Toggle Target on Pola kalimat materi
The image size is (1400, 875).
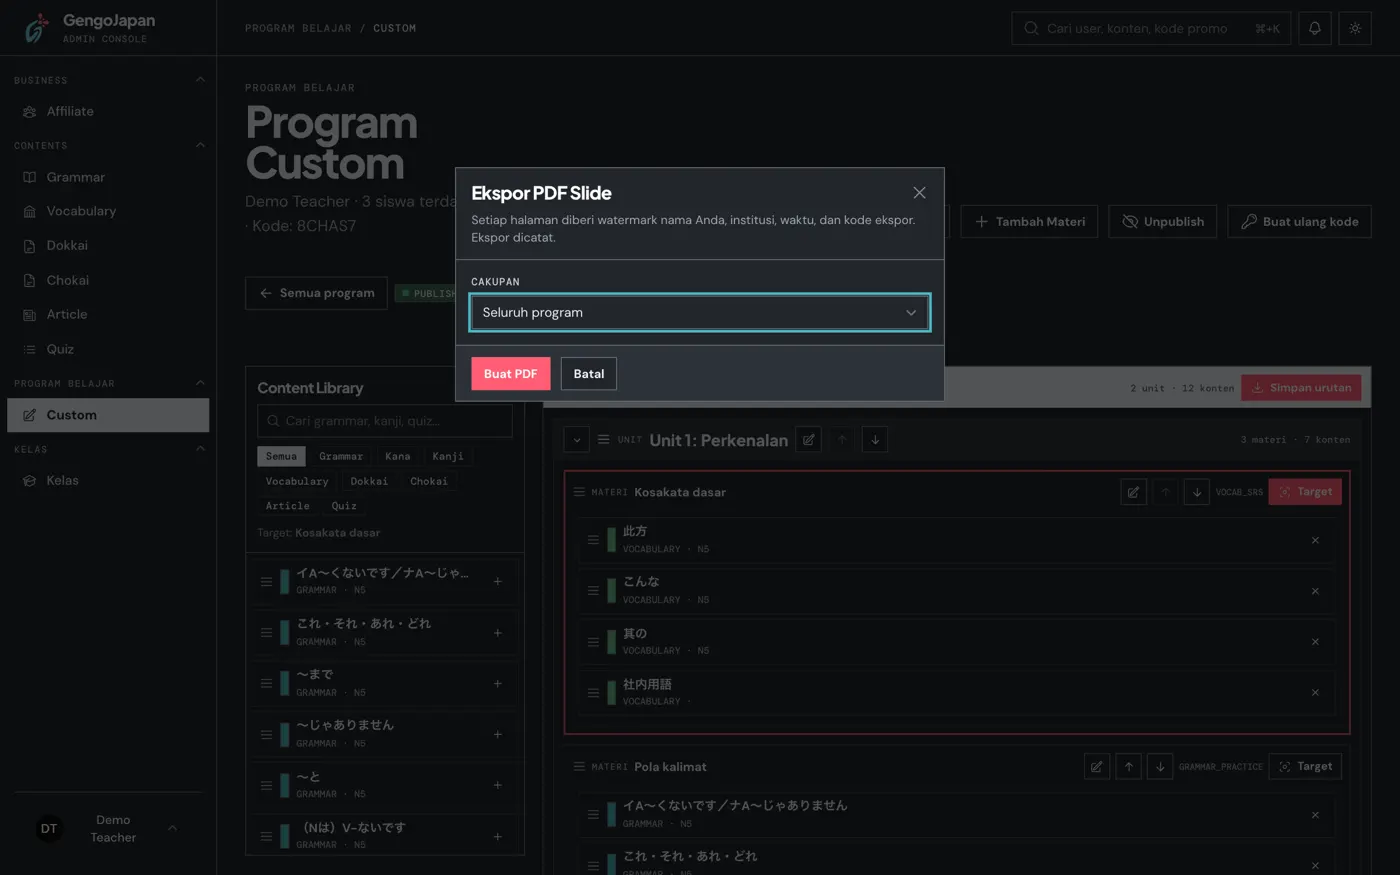coord(1305,767)
